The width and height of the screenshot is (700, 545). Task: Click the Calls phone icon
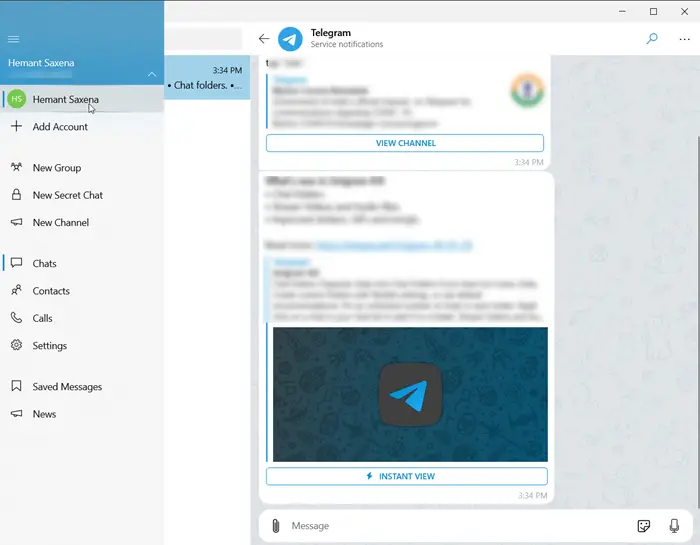tap(16, 318)
